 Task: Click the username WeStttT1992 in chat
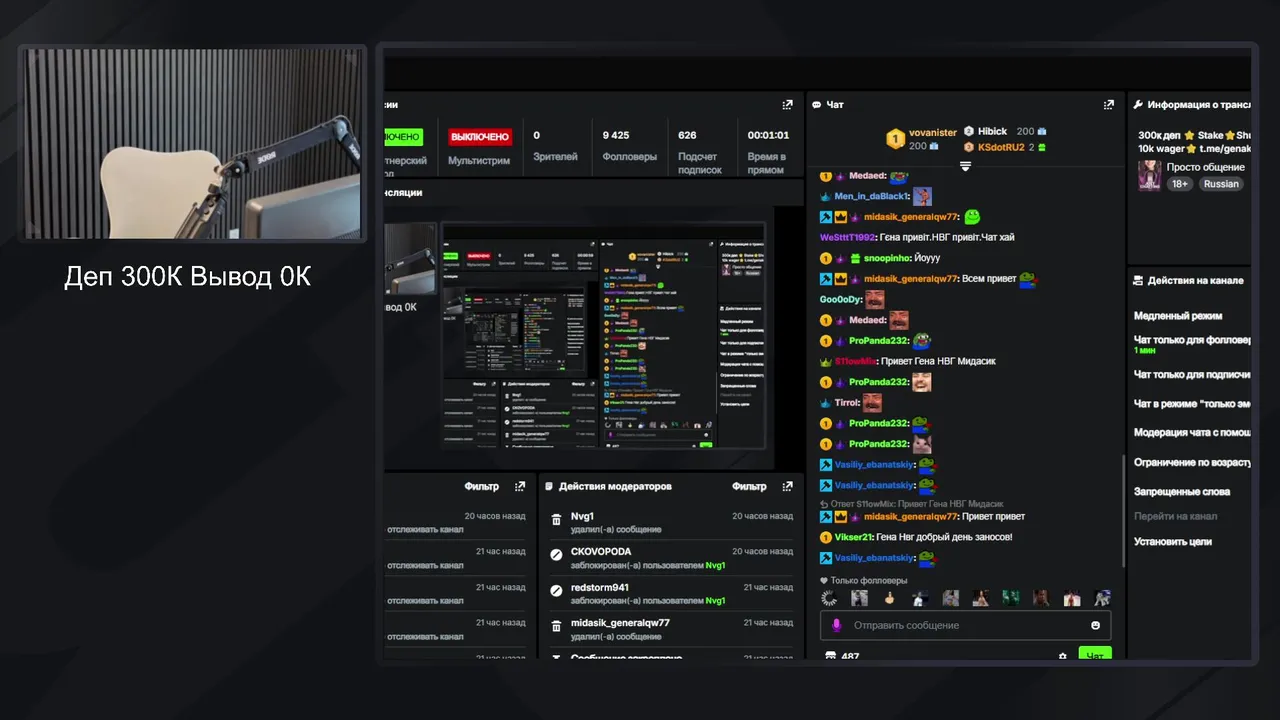click(848, 238)
